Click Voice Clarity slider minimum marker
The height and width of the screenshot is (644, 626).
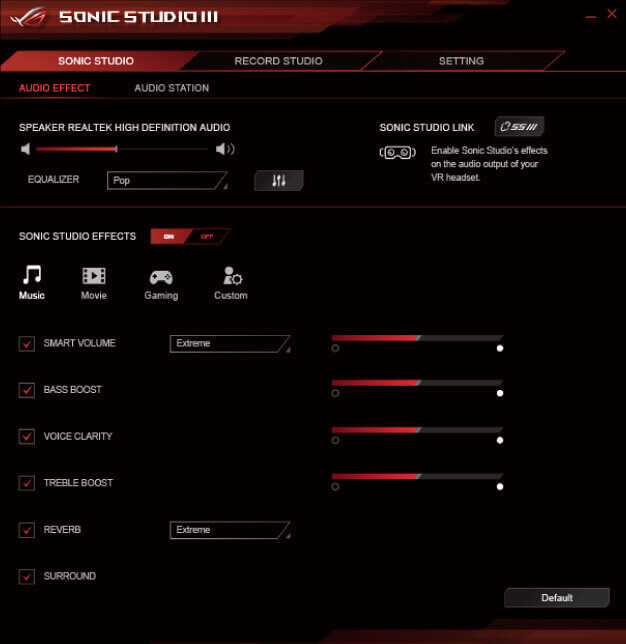(335, 440)
